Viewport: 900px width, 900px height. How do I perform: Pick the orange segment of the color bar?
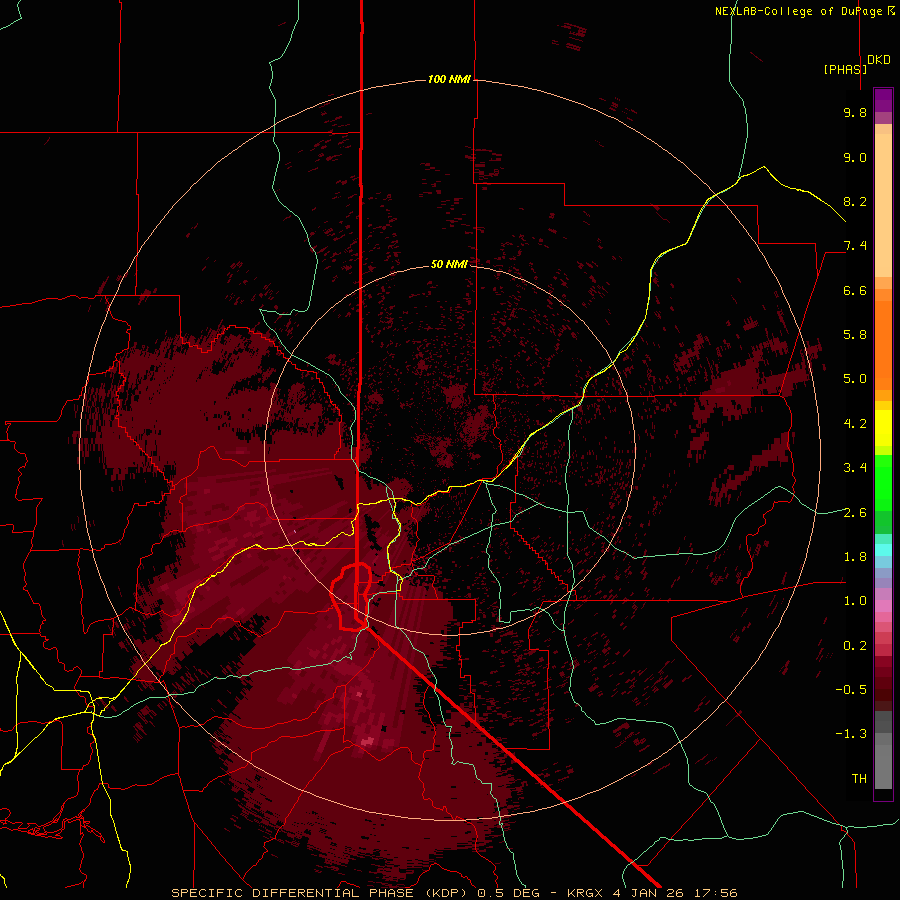(883, 344)
